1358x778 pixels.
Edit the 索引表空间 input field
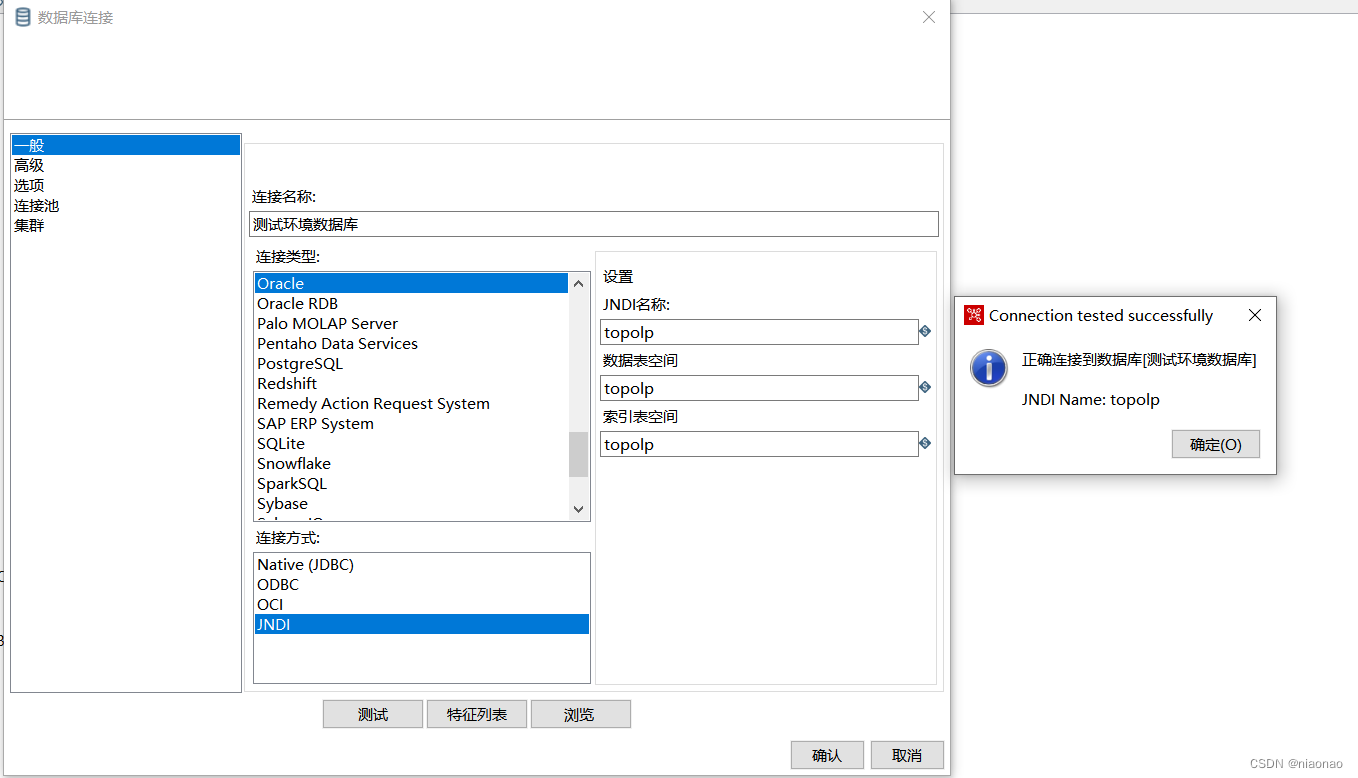coord(759,444)
